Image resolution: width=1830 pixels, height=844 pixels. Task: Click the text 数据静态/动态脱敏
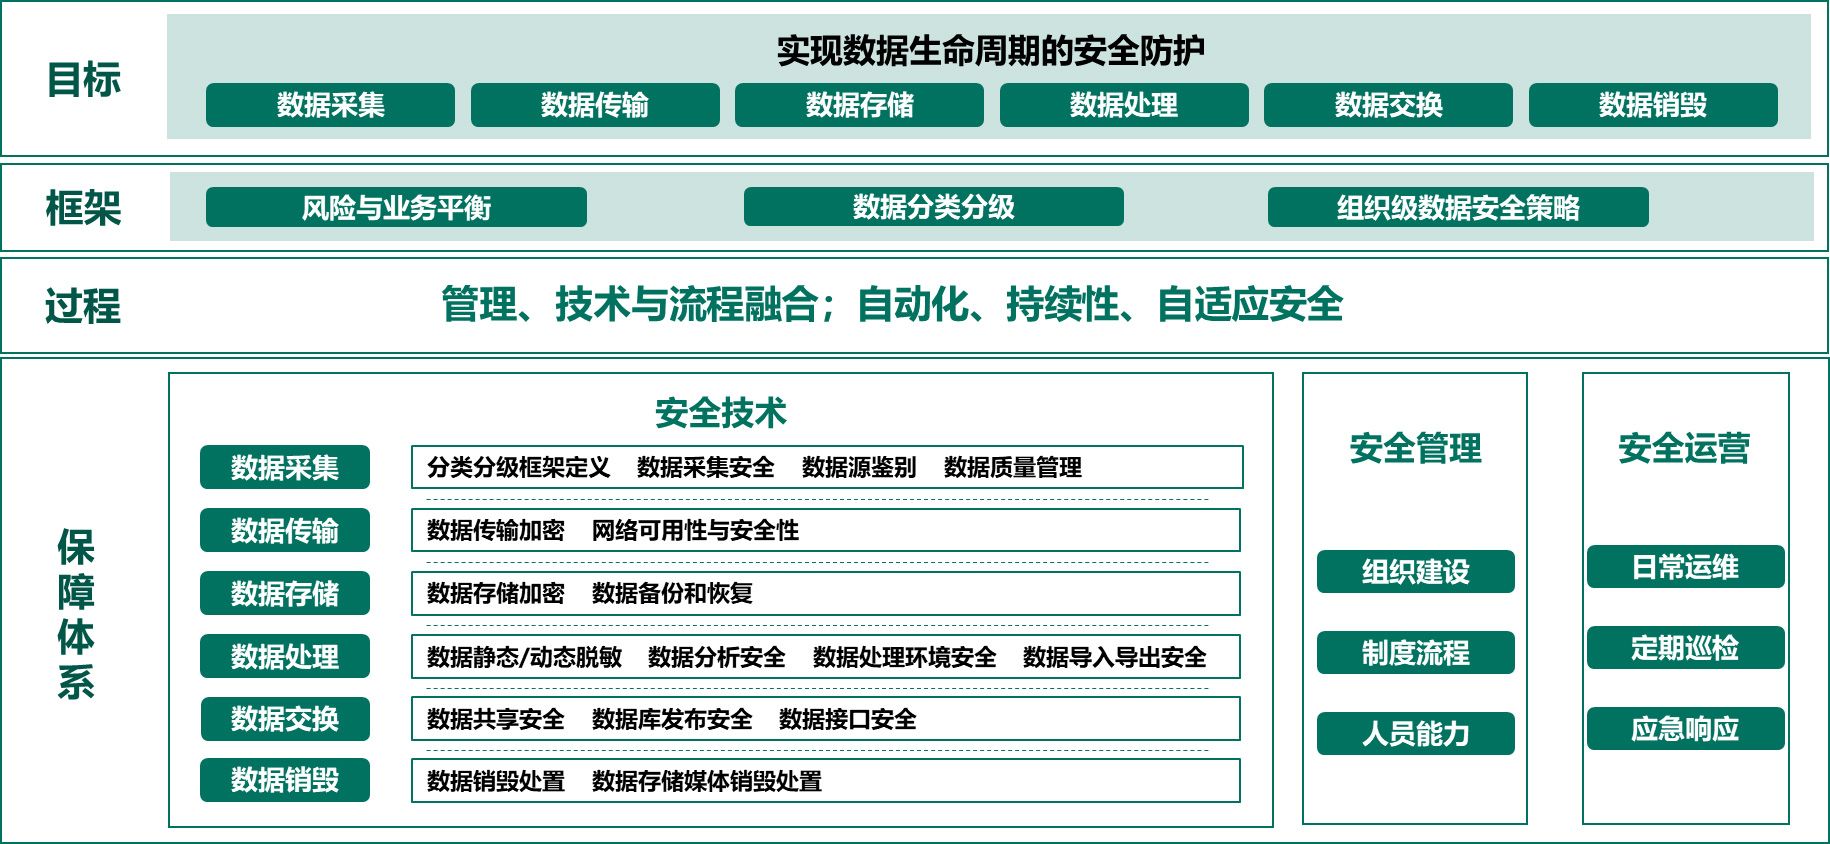[524, 657]
